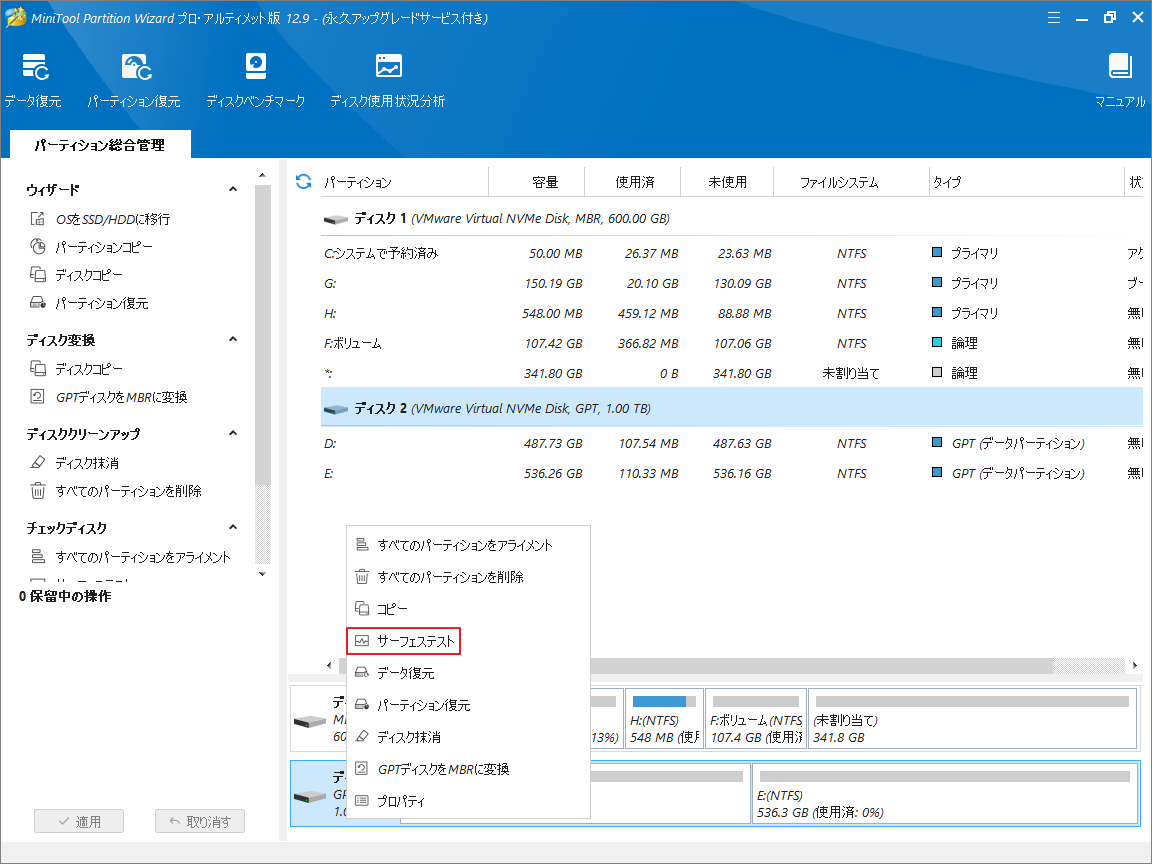Screen dimensions: 1152x864
Task: Choose すべてのパーティションを削除 from context menu
Action: click(x=468, y=577)
